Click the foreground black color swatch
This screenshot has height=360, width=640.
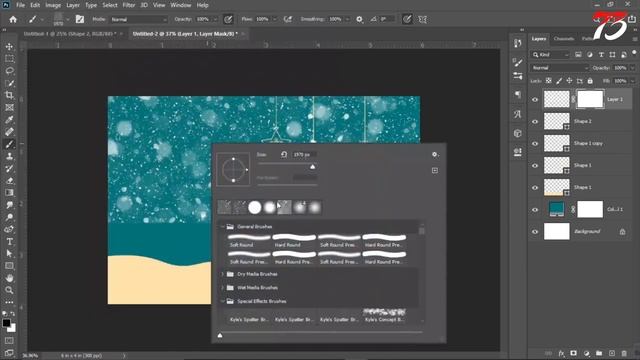point(6,323)
